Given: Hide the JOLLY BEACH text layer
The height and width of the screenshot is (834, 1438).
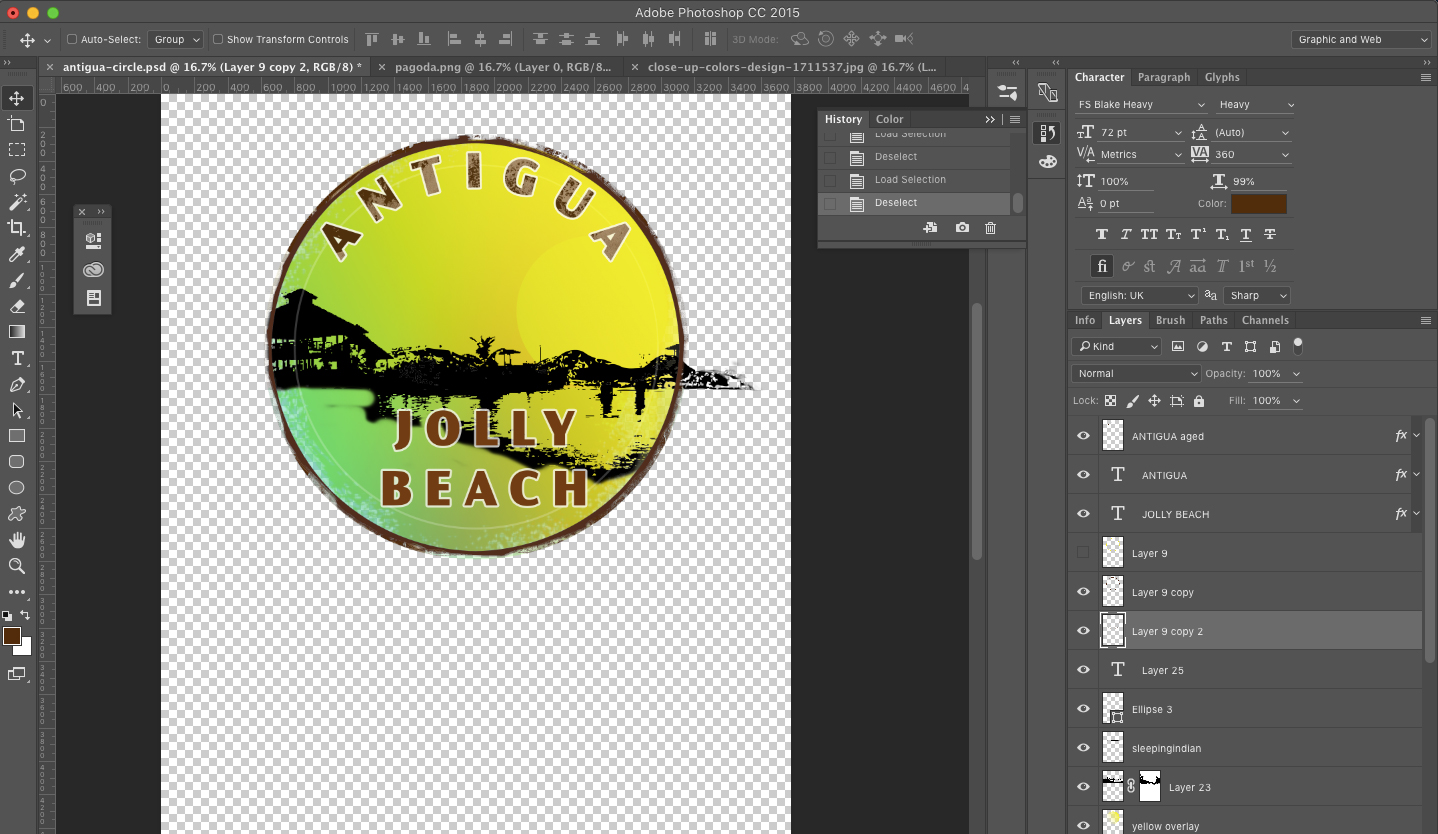Looking at the screenshot, I should click(x=1083, y=514).
